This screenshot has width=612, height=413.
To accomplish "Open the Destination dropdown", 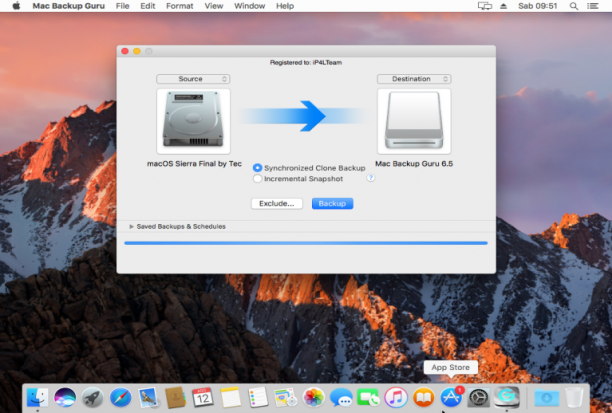I will (414, 79).
